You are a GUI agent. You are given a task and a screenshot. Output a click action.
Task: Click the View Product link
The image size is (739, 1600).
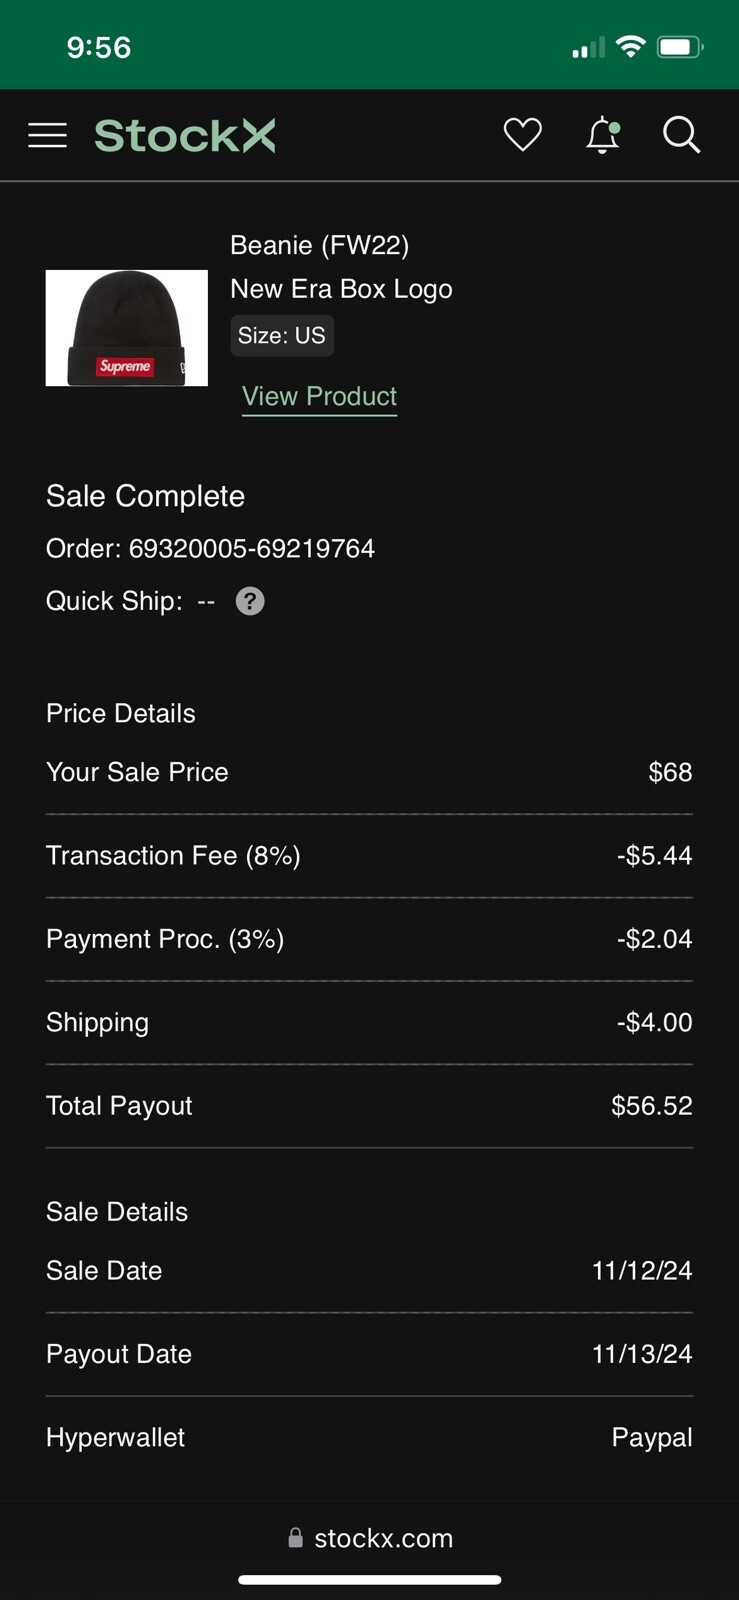(x=319, y=396)
